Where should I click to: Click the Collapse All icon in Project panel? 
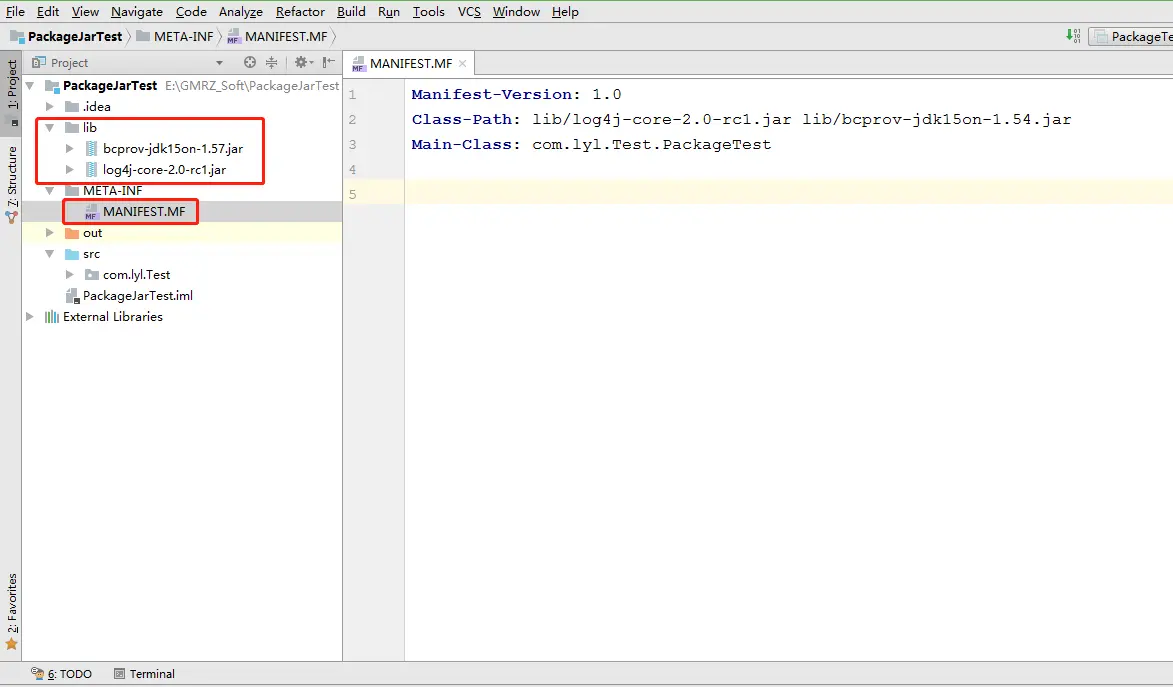pos(272,63)
